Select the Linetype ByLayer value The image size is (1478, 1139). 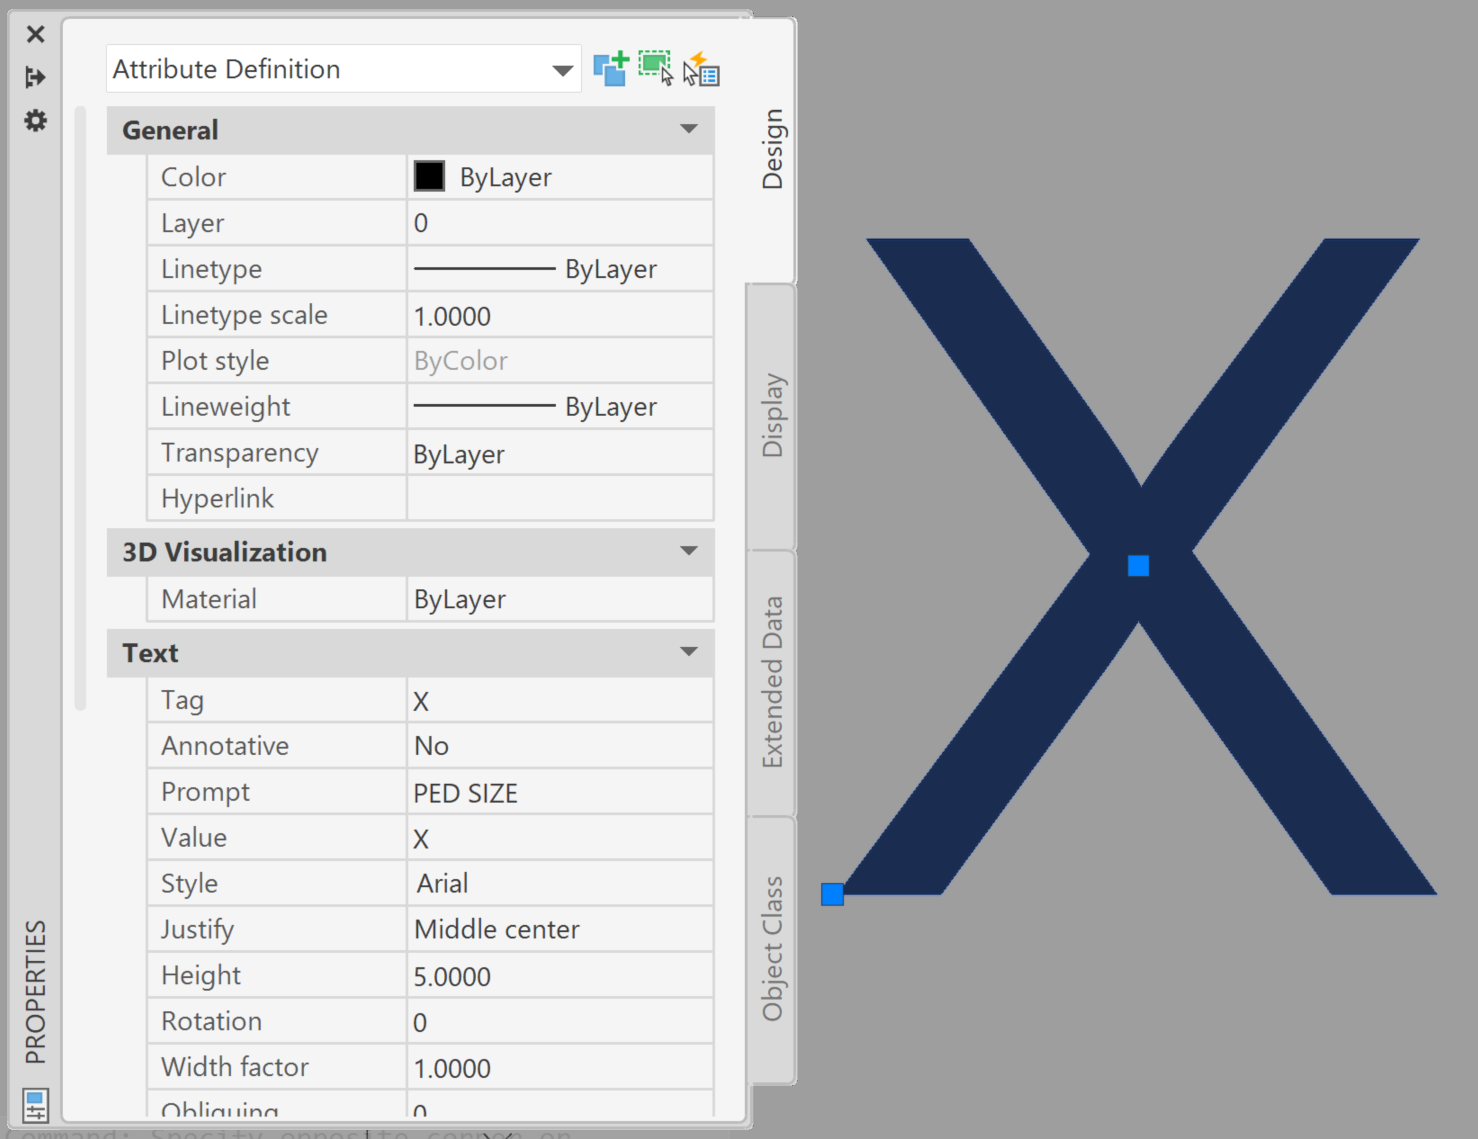click(x=560, y=269)
